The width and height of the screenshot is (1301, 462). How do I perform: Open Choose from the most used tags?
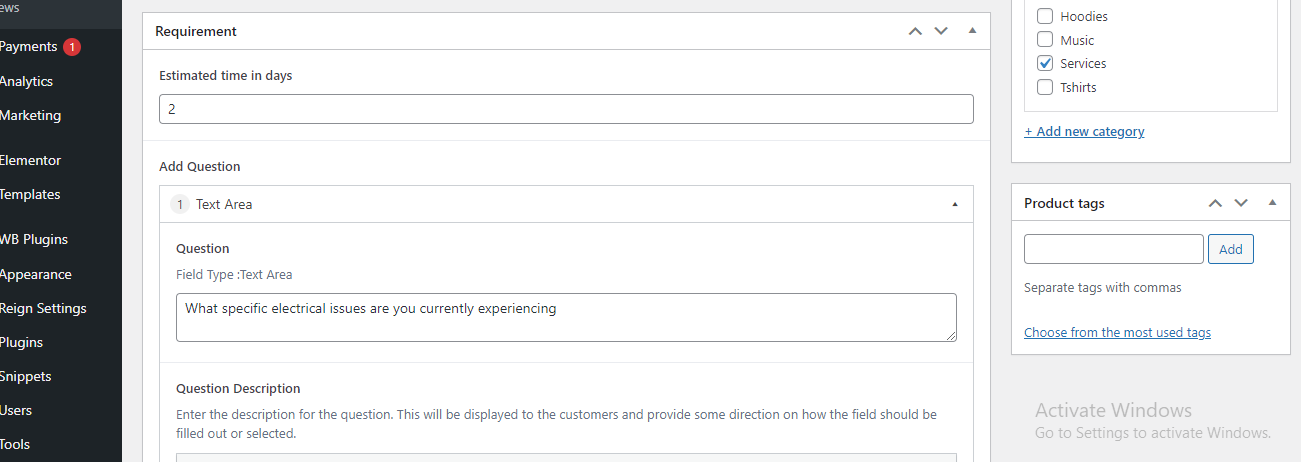pyautogui.click(x=1117, y=332)
